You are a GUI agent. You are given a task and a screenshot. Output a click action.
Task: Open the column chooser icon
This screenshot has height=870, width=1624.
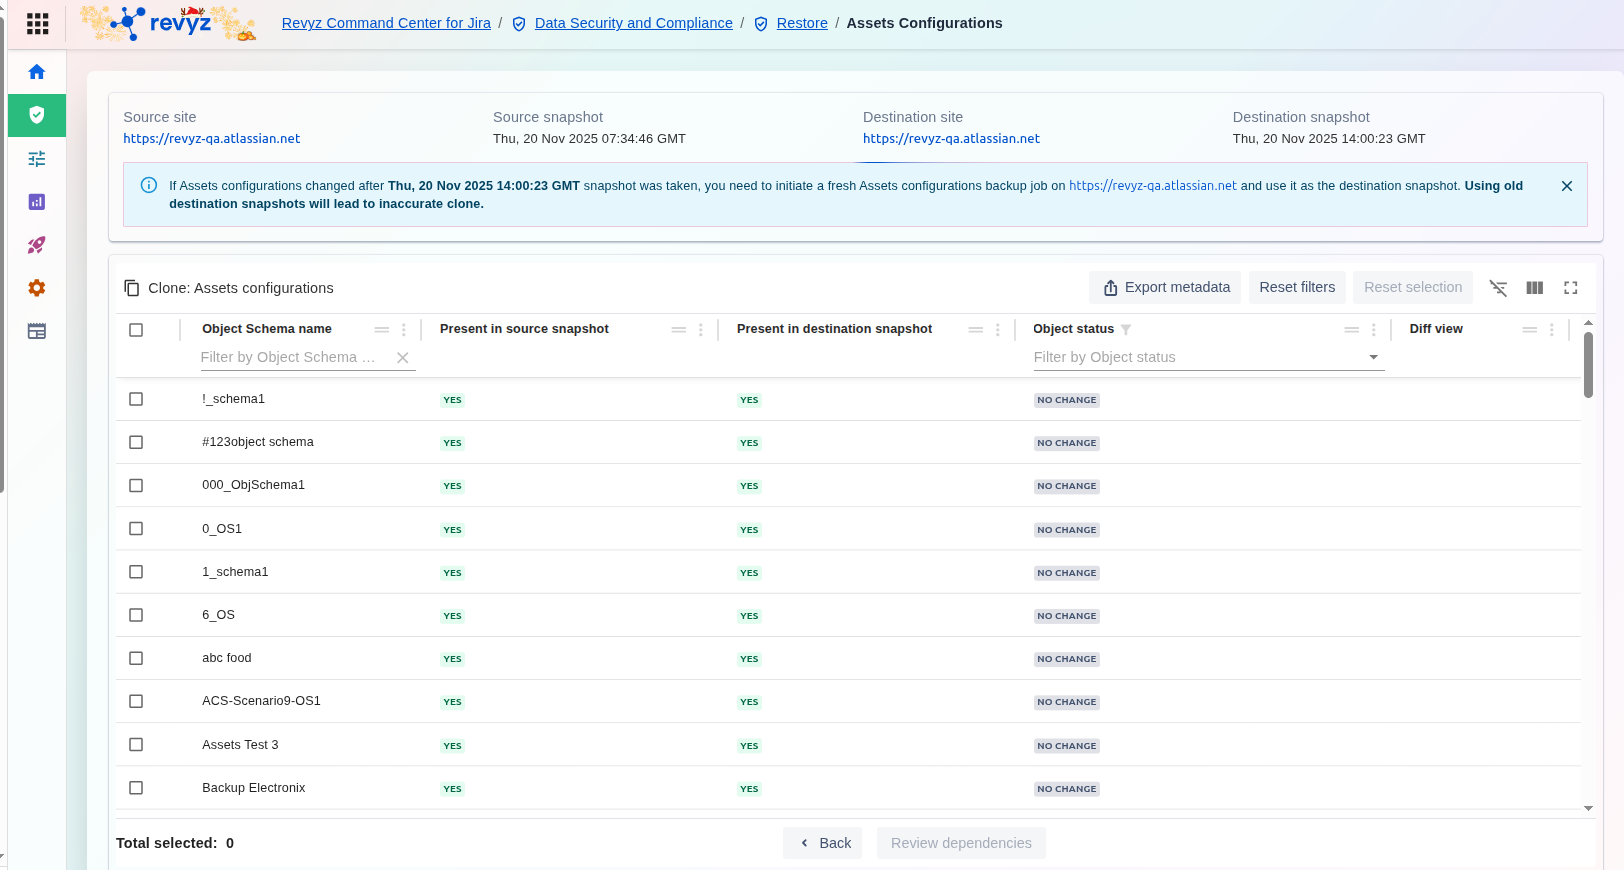point(1534,288)
